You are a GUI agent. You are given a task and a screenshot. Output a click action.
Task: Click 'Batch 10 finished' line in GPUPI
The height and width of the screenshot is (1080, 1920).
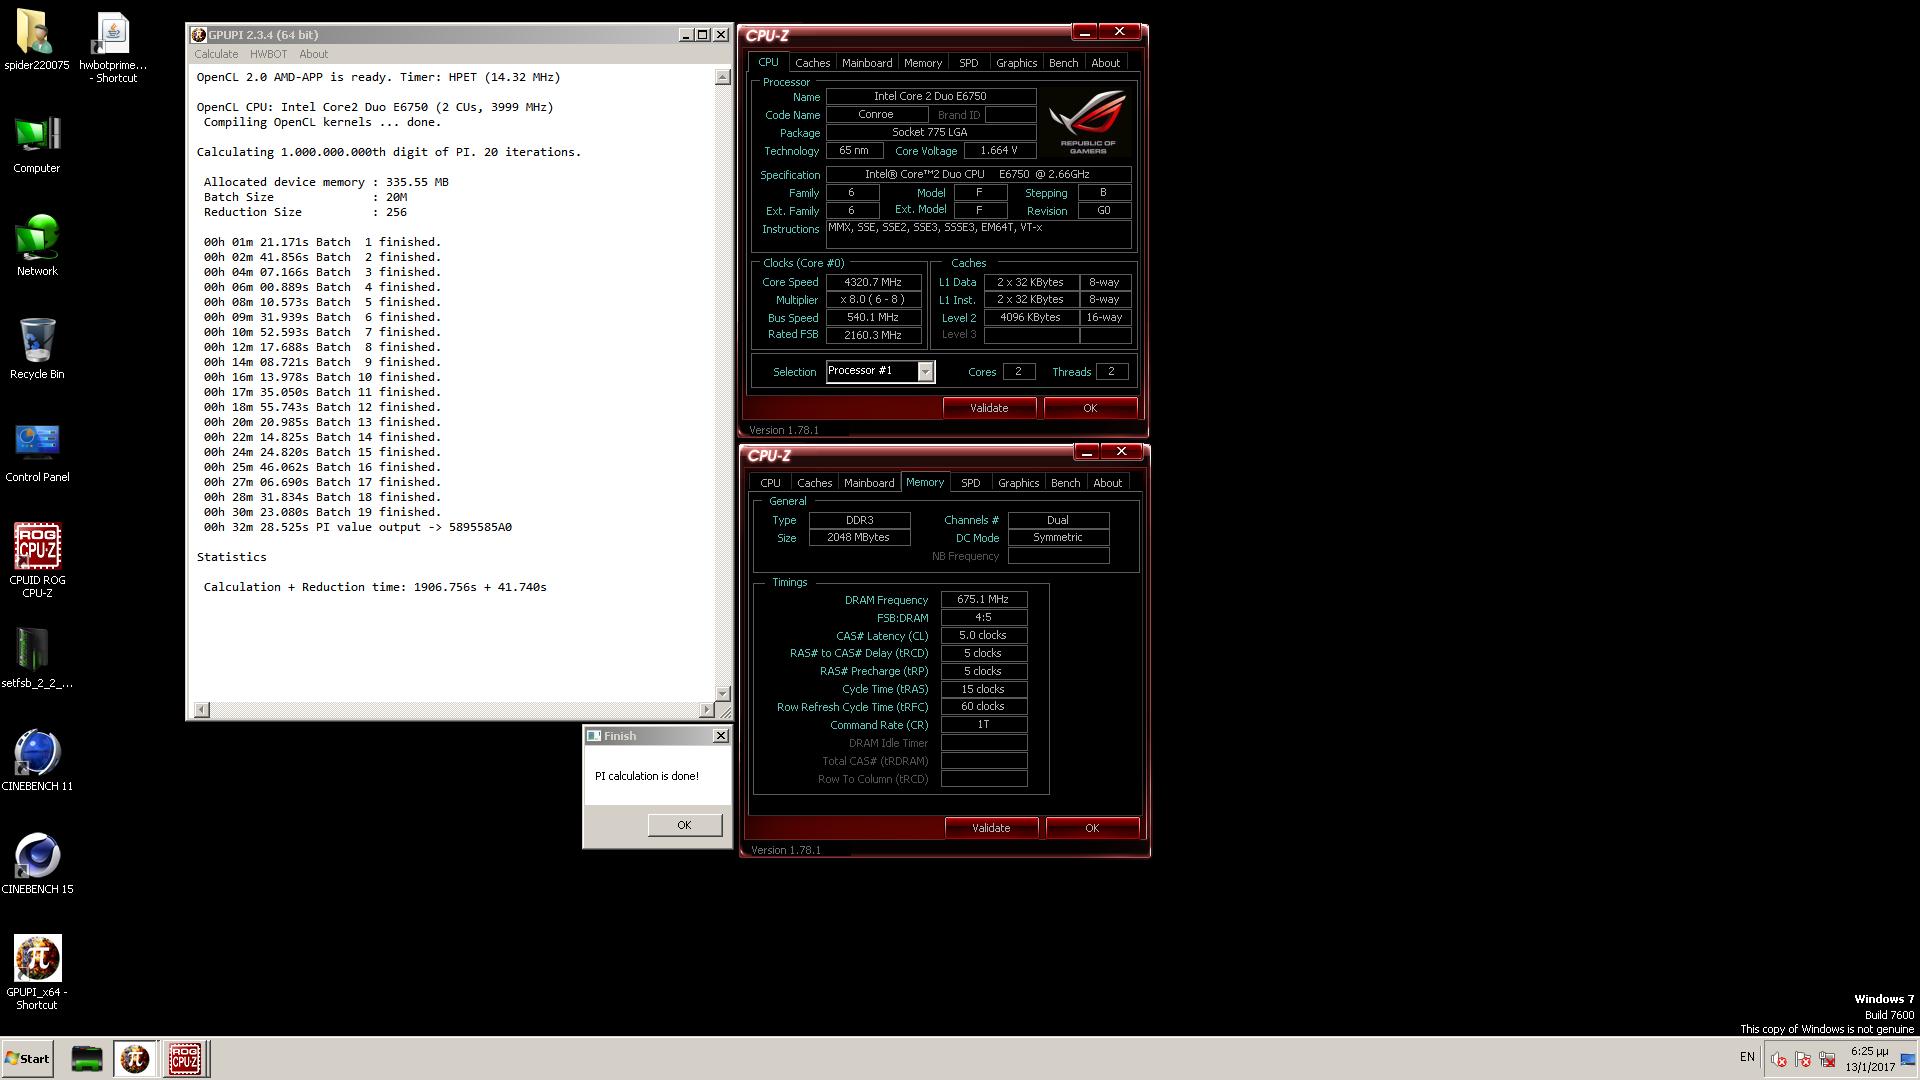click(x=322, y=377)
